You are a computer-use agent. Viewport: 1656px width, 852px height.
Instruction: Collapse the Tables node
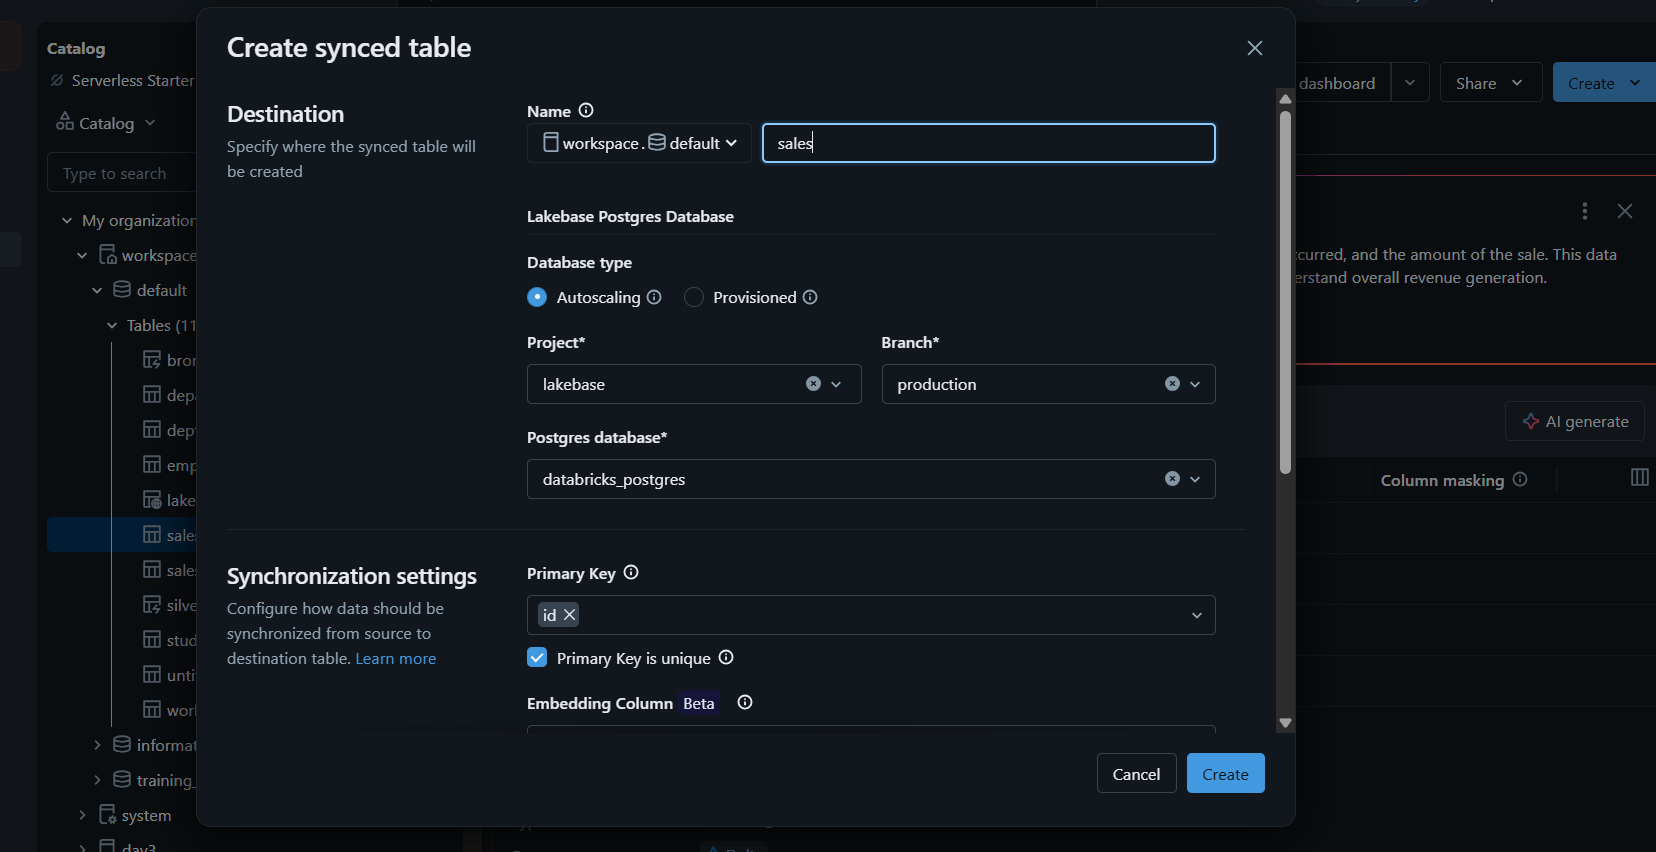tap(112, 325)
